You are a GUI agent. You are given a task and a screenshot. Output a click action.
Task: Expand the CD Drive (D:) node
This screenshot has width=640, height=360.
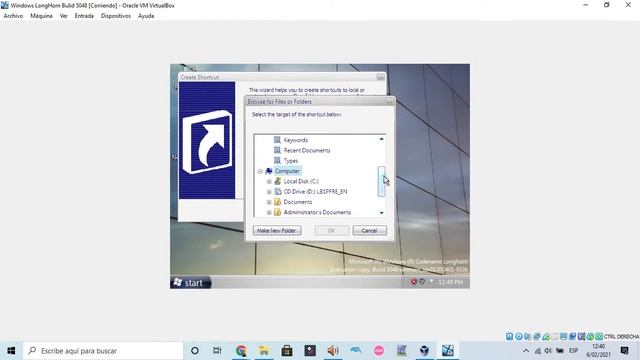click(x=269, y=192)
